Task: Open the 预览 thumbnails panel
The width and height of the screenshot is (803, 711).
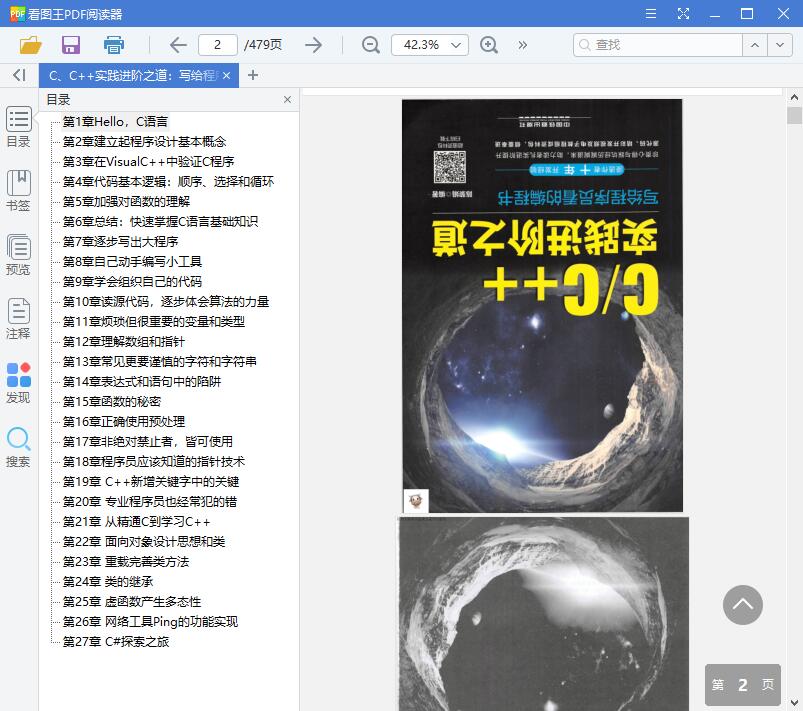Action: (18, 255)
